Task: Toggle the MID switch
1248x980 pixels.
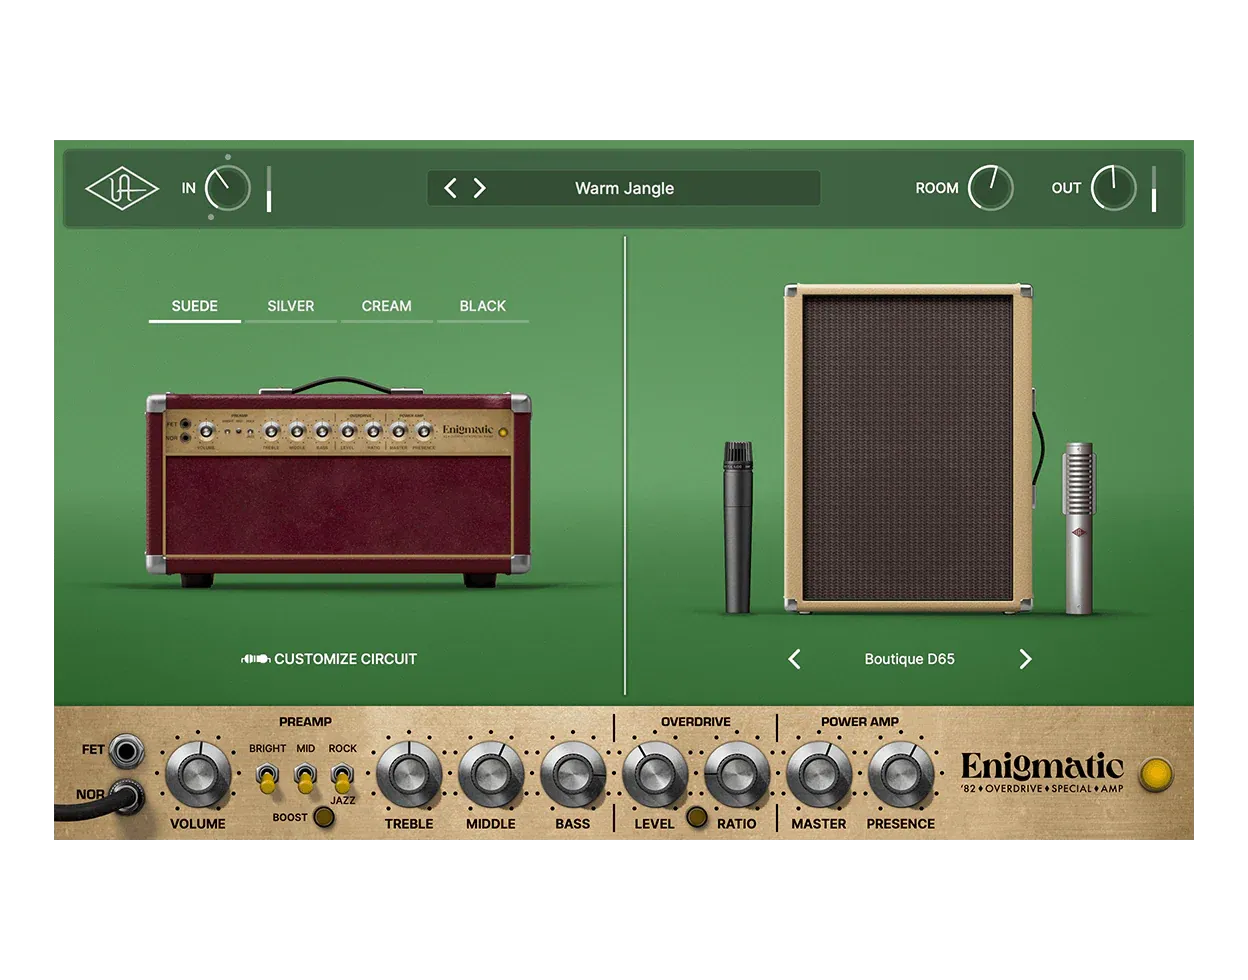Action: pyautogui.click(x=305, y=777)
